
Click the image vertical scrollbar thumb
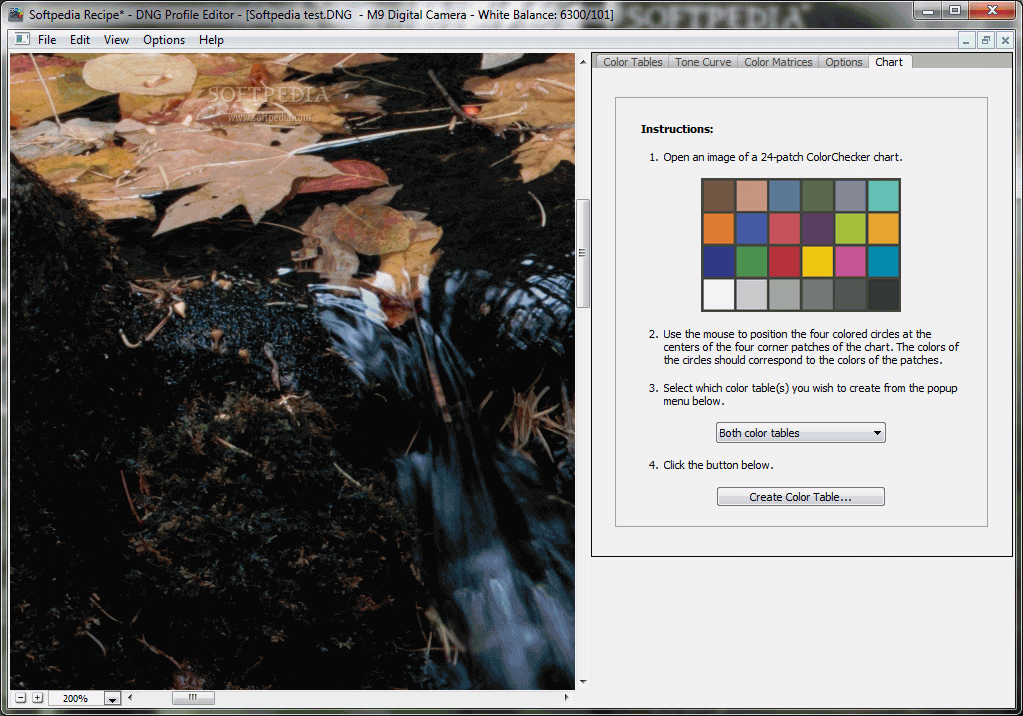583,253
